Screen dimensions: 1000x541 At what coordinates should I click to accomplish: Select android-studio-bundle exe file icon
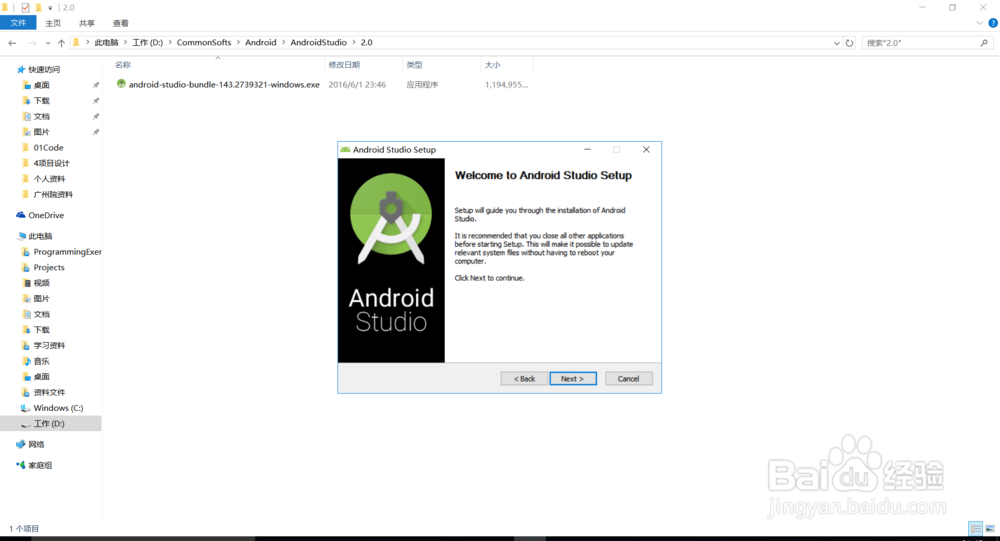click(121, 84)
